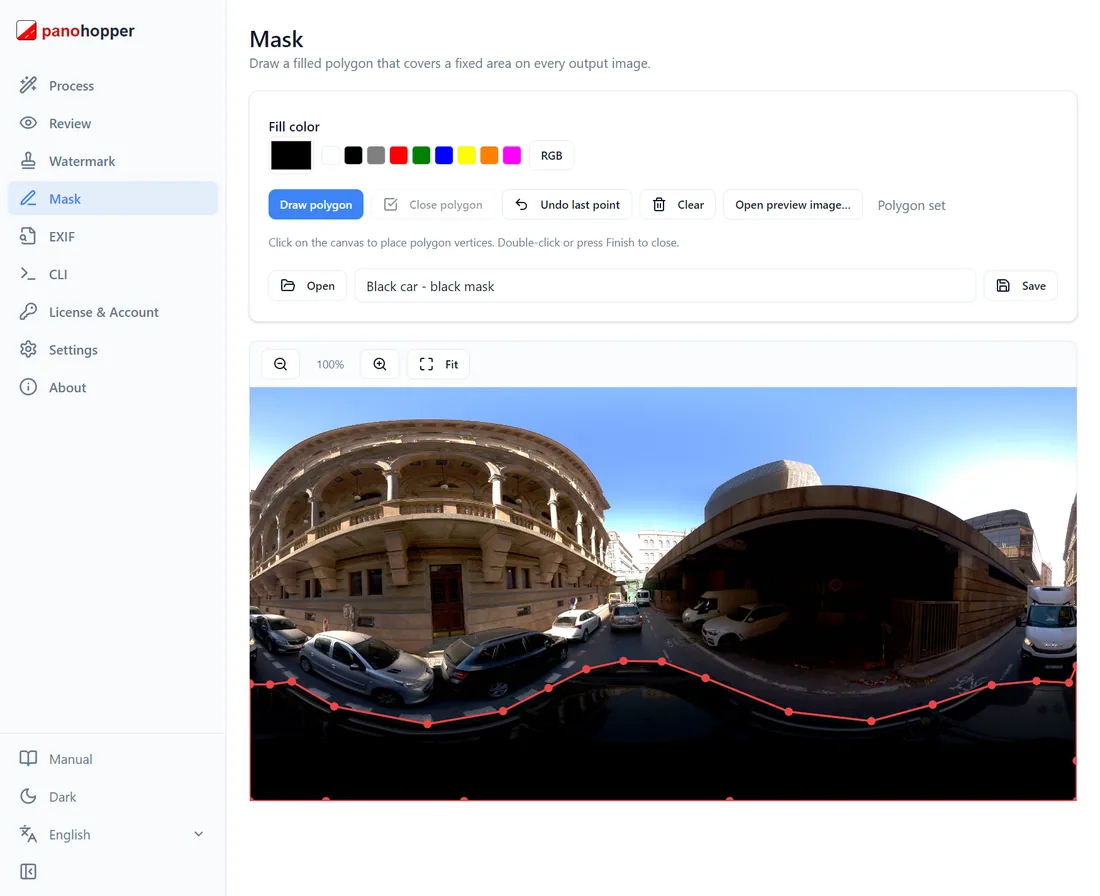Open the Process page
Viewport: 1100px width, 896px height.
pyautogui.click(x=113, y=86)
